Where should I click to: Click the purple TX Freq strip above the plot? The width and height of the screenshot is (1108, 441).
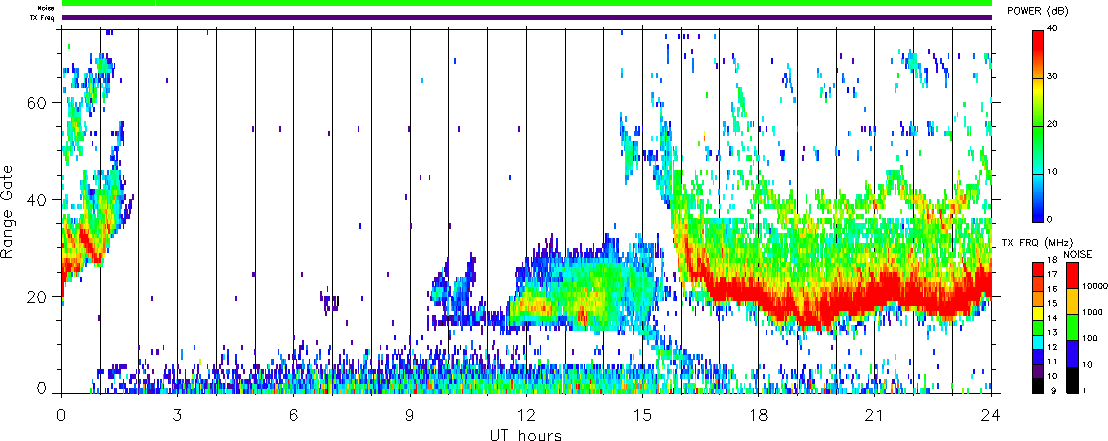tap(527, 17)
